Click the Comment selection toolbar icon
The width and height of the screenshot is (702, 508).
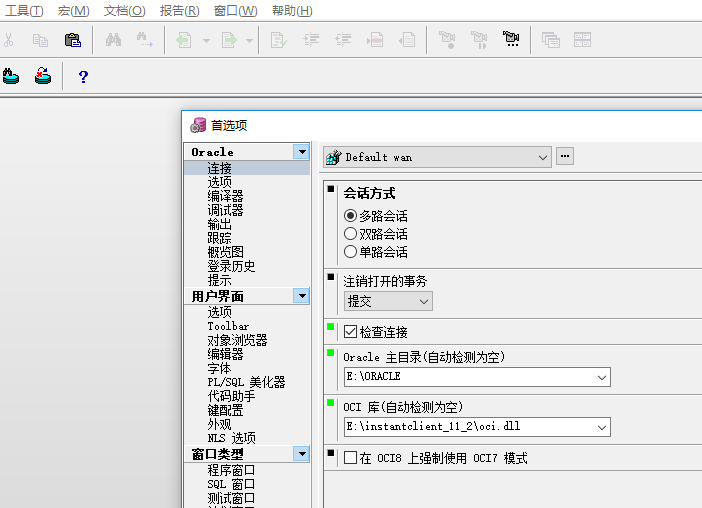tap(375, 40)
